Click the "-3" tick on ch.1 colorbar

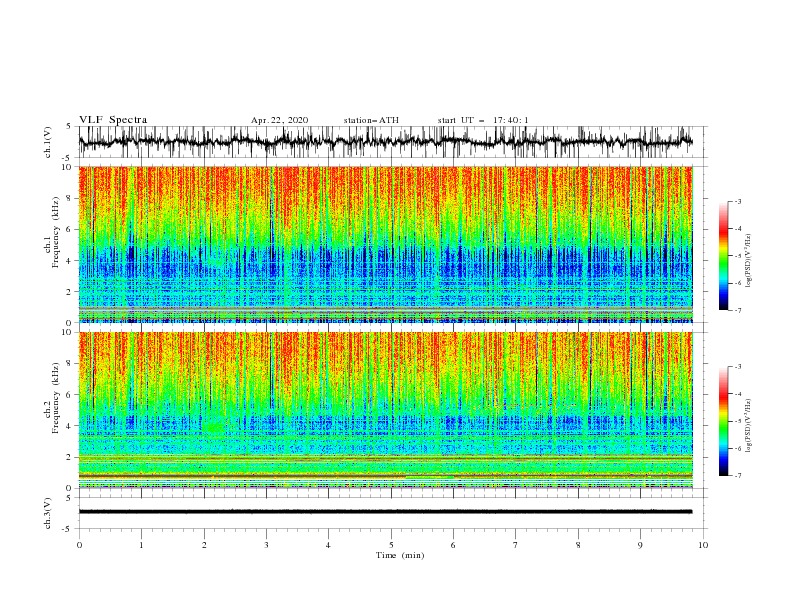point(738,201)
